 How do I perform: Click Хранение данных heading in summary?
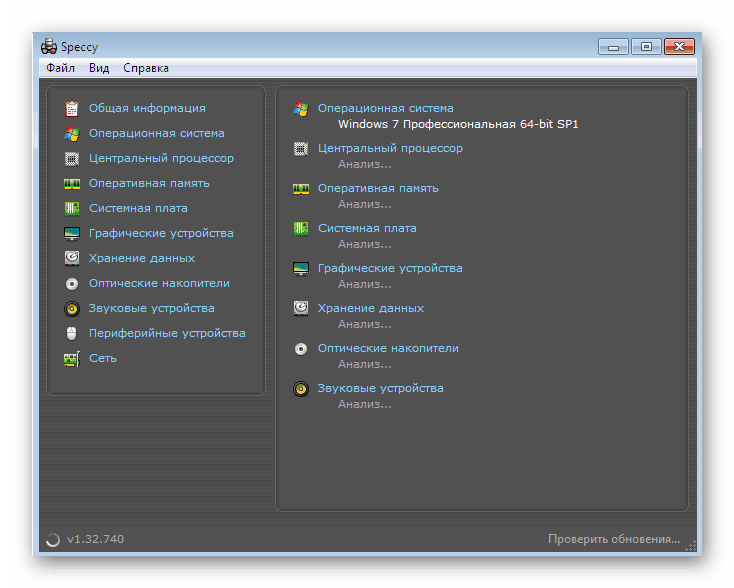click(x=370, y=308)
